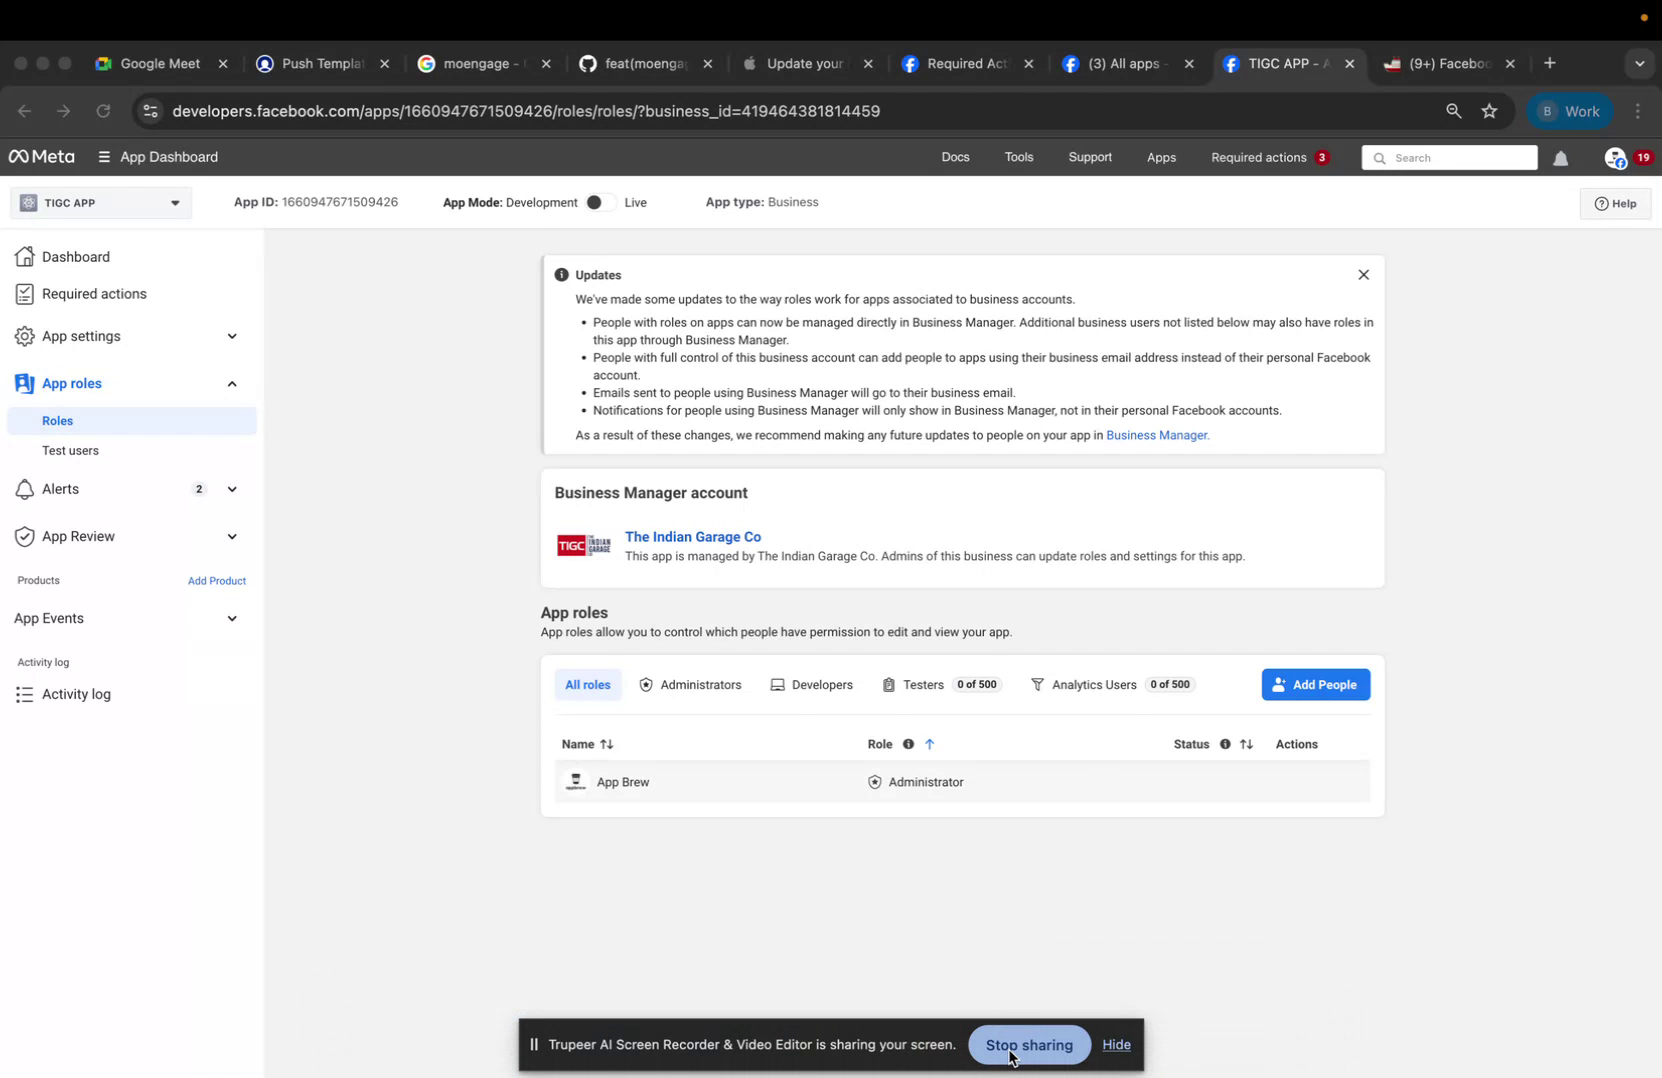Viewport: 1662px width, 1078px height.
Task: Open the Help panel
Action: 1616,203
